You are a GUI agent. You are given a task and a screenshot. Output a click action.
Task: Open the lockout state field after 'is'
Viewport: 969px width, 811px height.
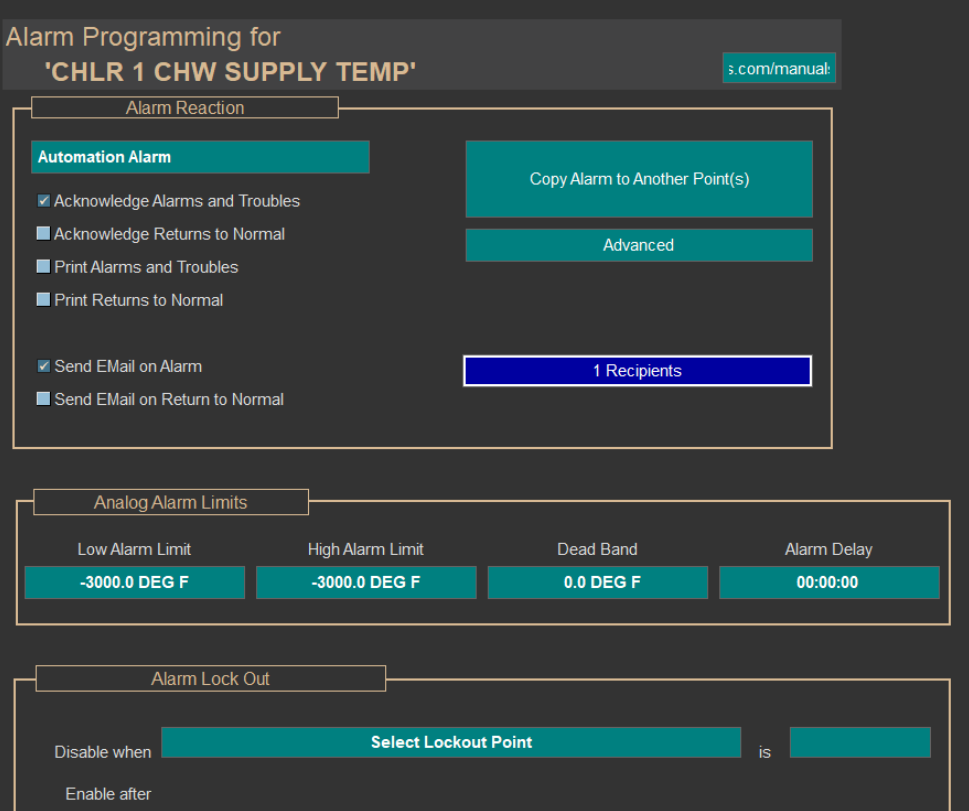tap(859, 742)
